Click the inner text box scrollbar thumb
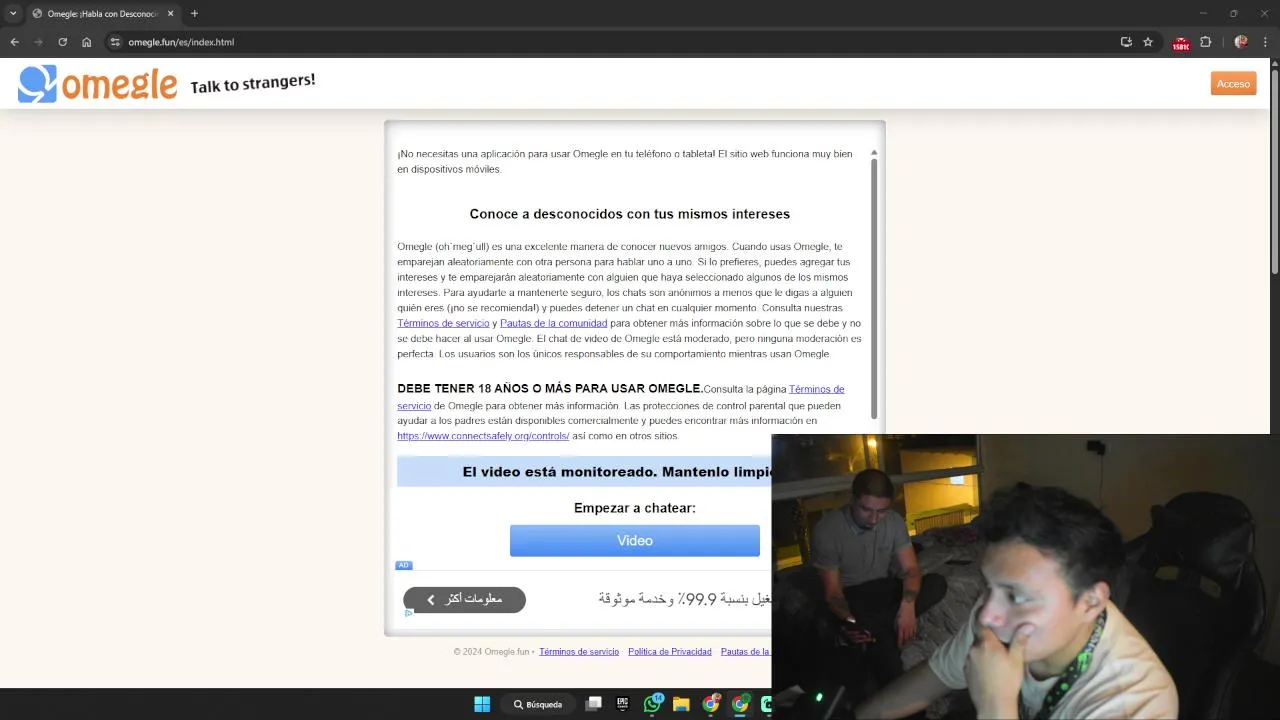This screenshot has width=1280, height=720. tap(874, 288)
